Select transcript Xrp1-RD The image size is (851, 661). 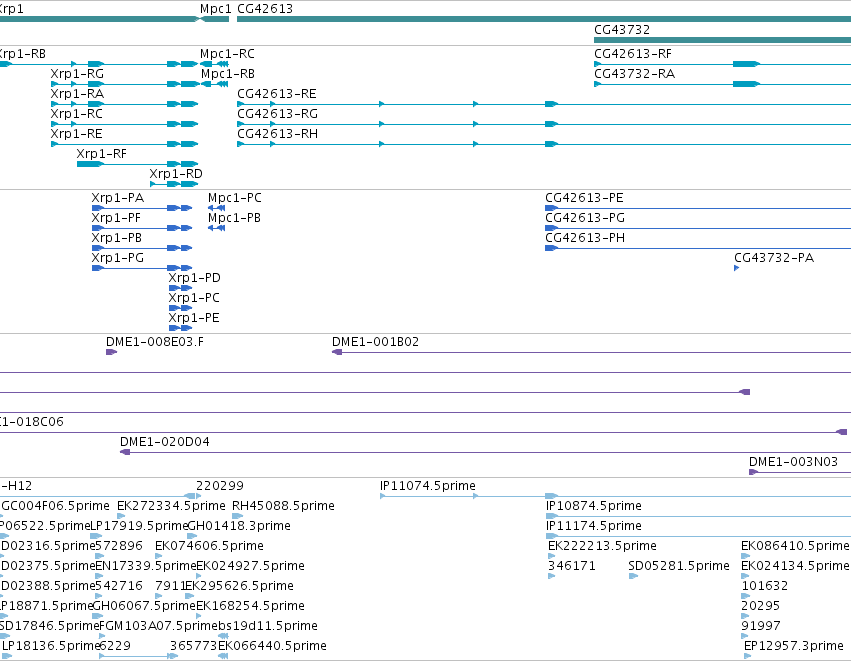click(x=176, y=174)
